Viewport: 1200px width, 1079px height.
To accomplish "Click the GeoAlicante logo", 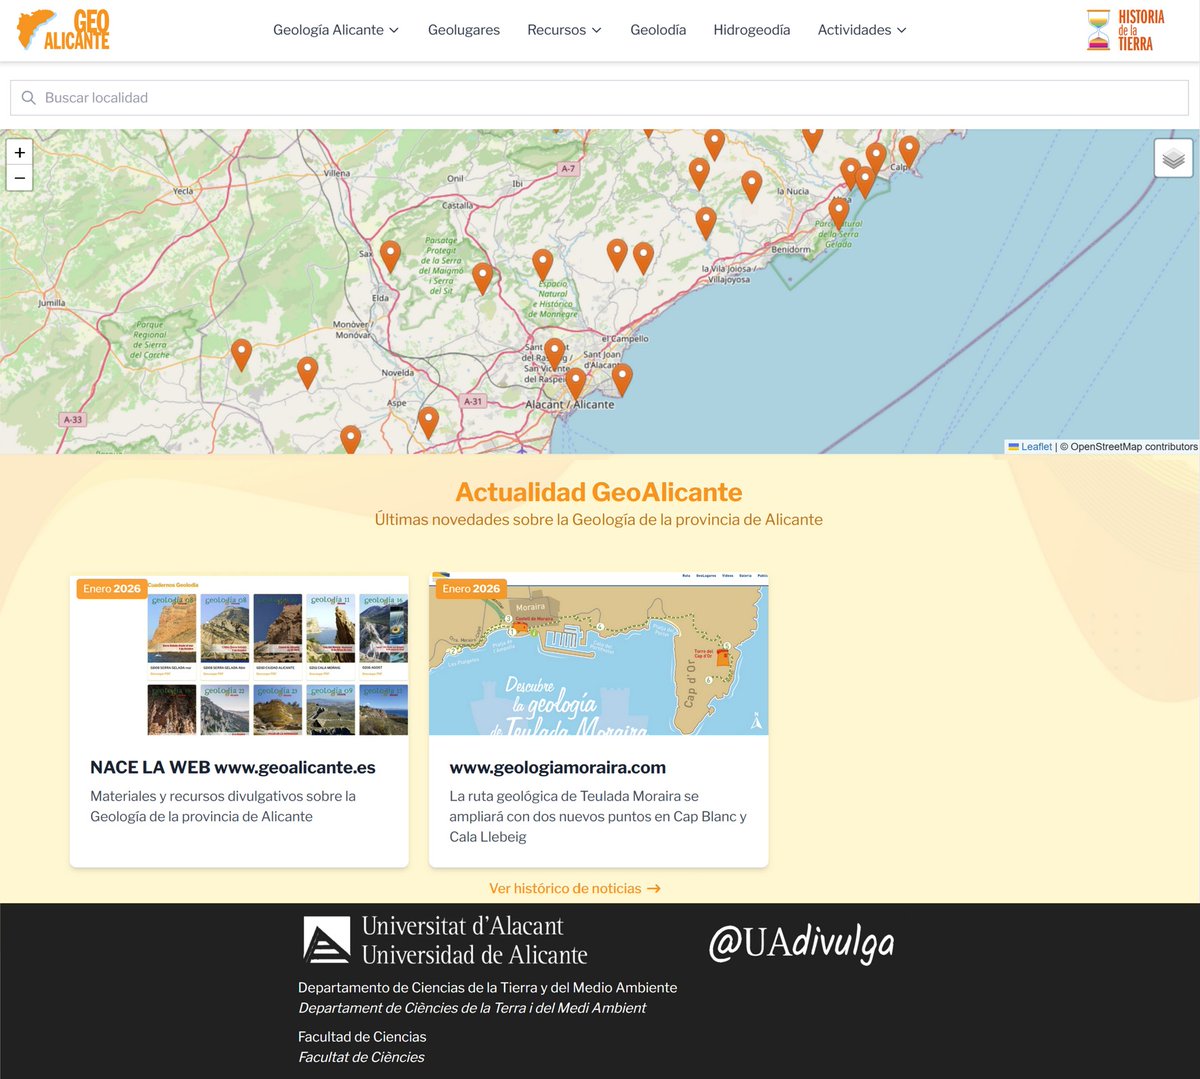I will pyautogui.click(x=63, y=30).
